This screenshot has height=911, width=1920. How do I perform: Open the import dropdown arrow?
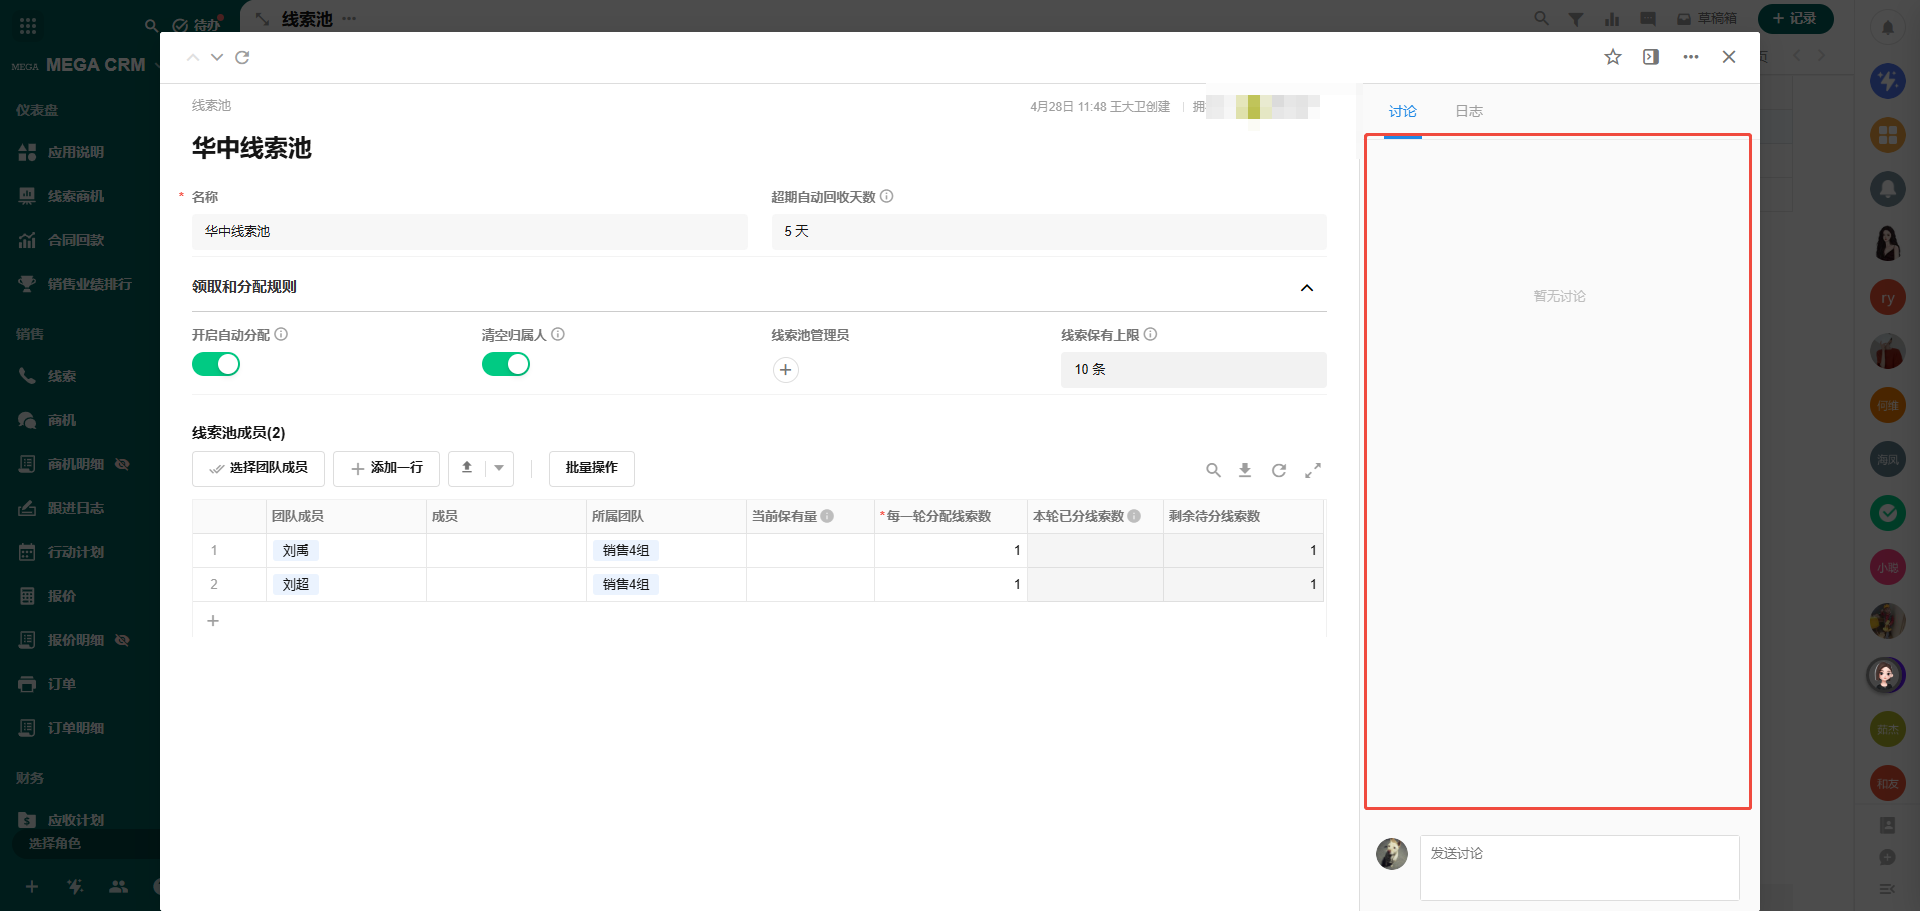click(499, 468)
